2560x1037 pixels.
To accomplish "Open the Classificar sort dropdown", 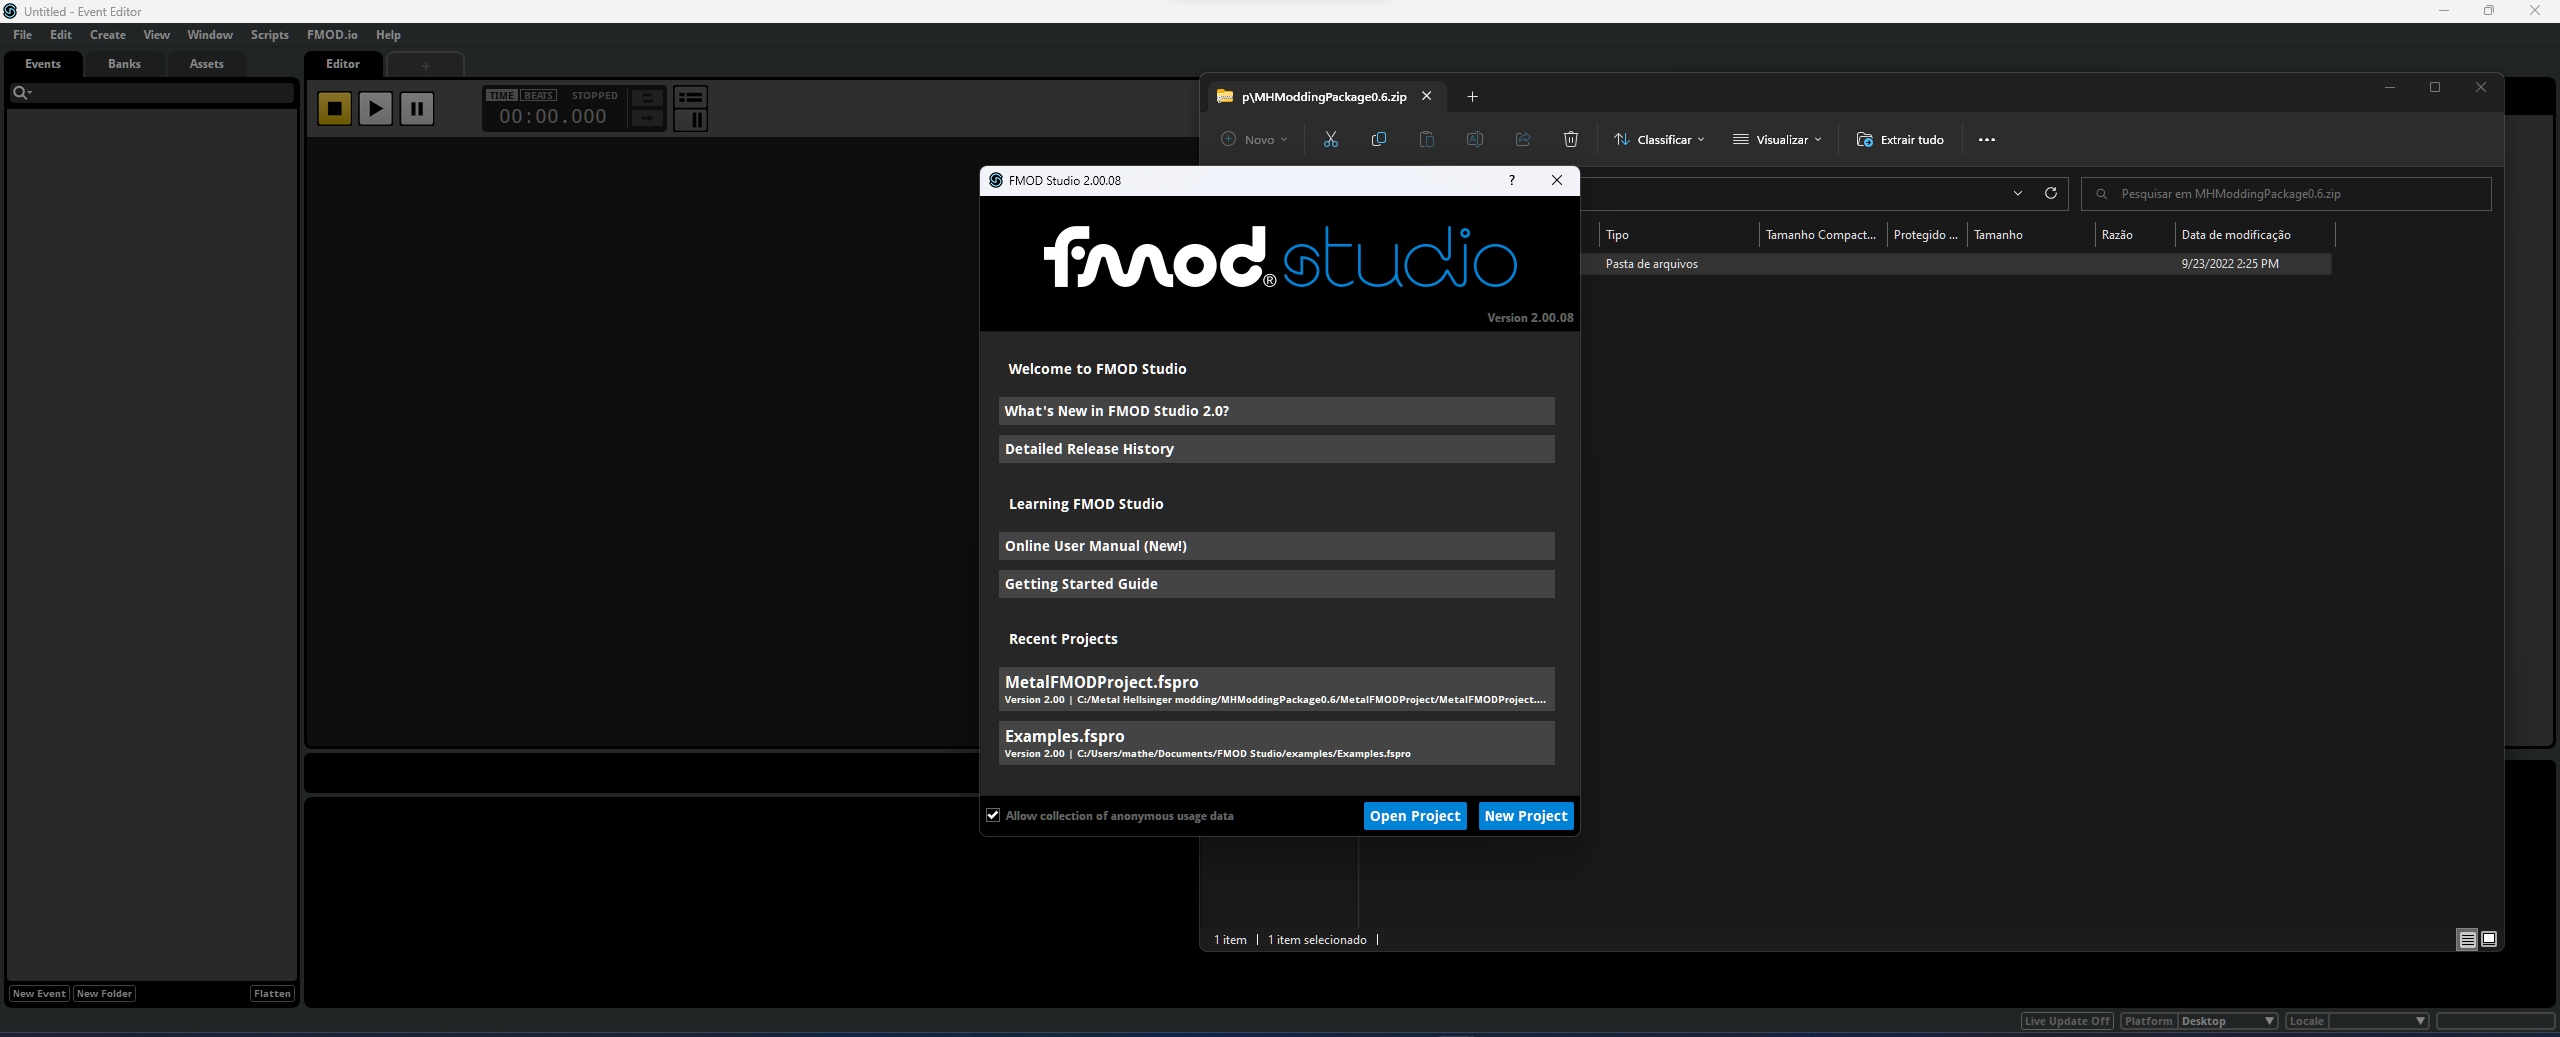I will tap(1660, 140).
